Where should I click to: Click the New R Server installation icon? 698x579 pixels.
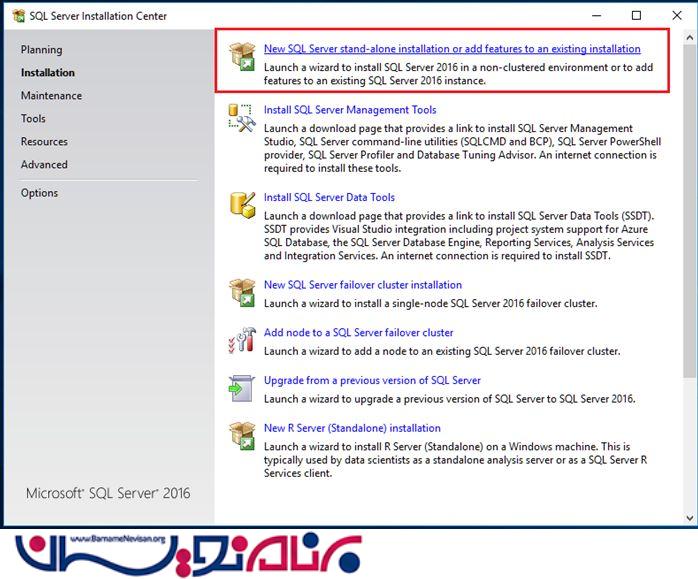pyautogui.click(x=242, y=437)
